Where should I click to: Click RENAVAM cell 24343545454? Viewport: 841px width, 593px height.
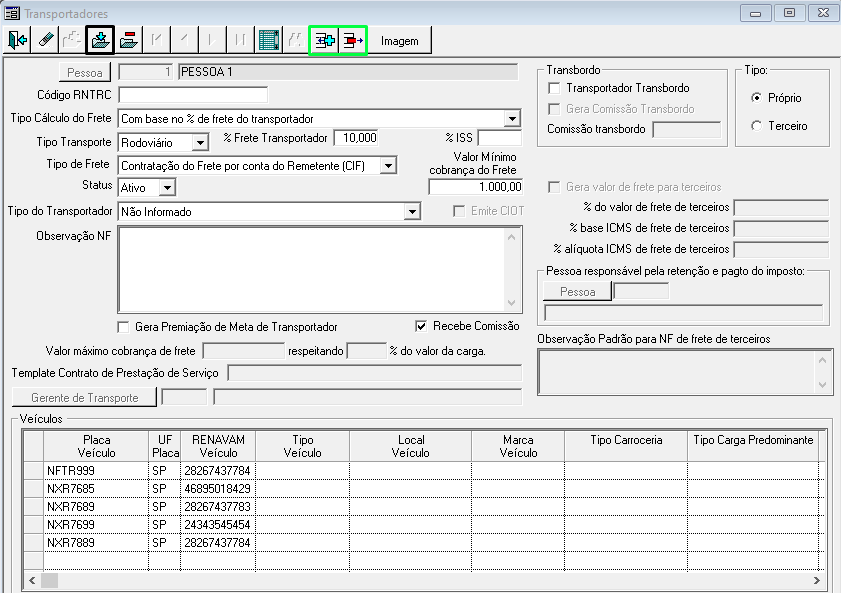218,525
